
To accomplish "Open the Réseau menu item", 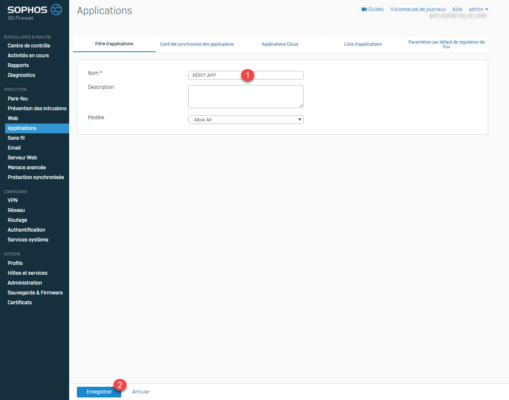I will pyautogui.click(x=16, y=210).
